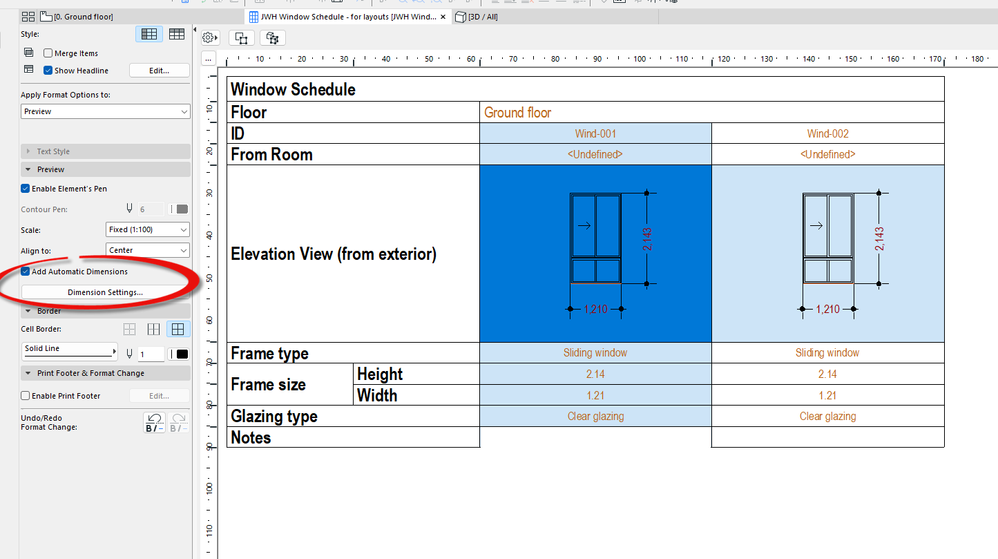The height and width of the screenshot is (559, 998).
Task: Select the second schedule style layout icon
Action: click(176, 34)
